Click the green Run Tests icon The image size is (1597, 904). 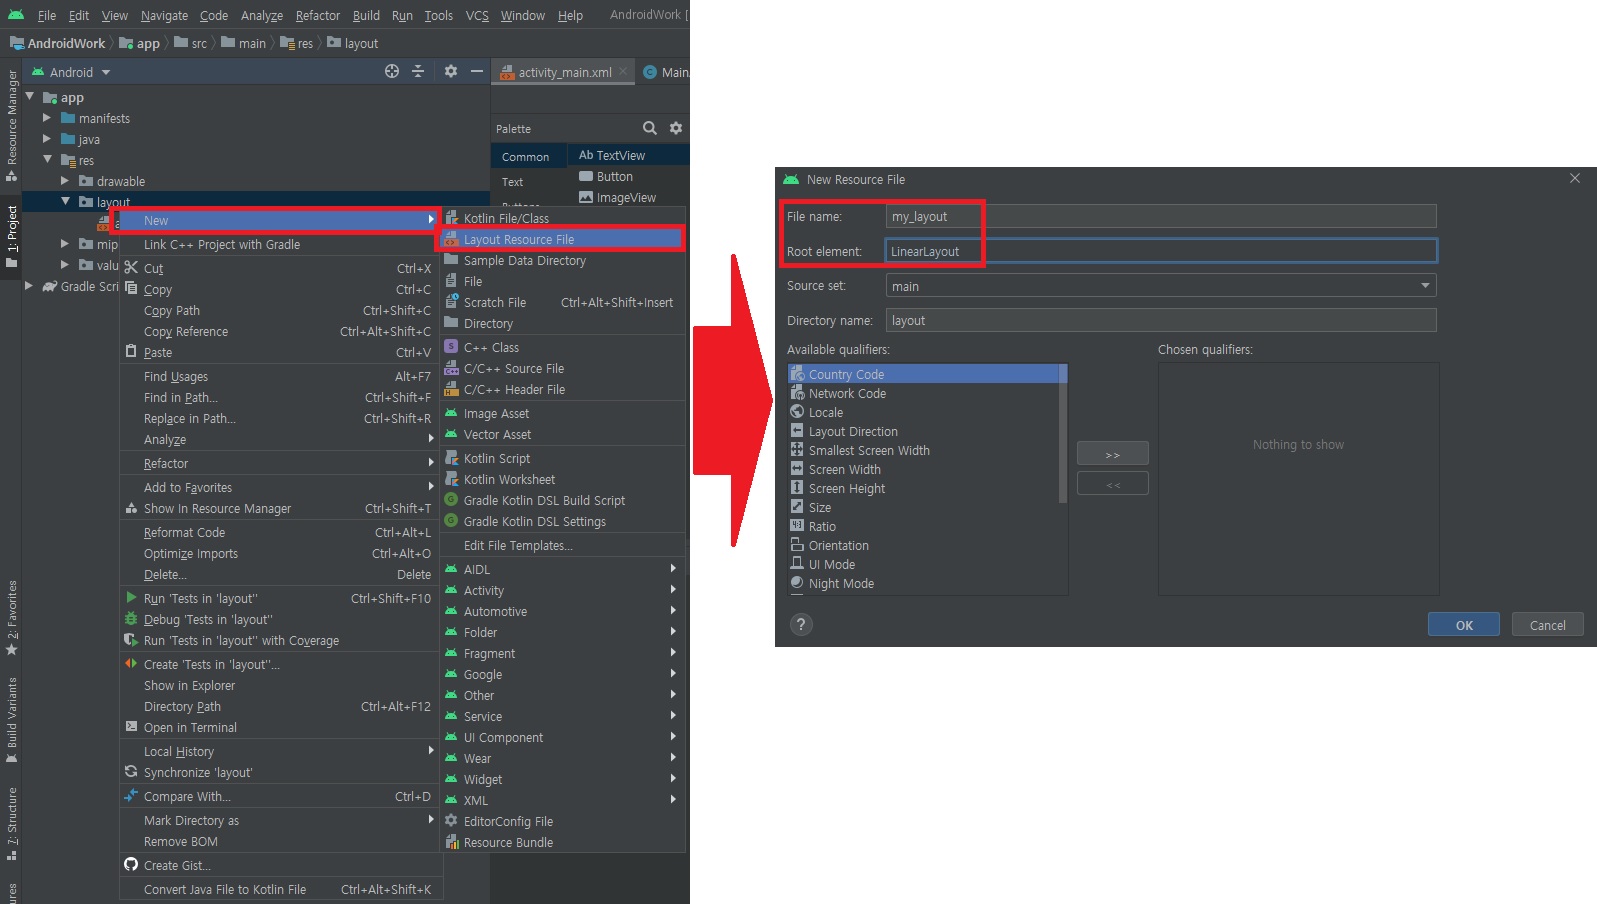click(131, 598)
